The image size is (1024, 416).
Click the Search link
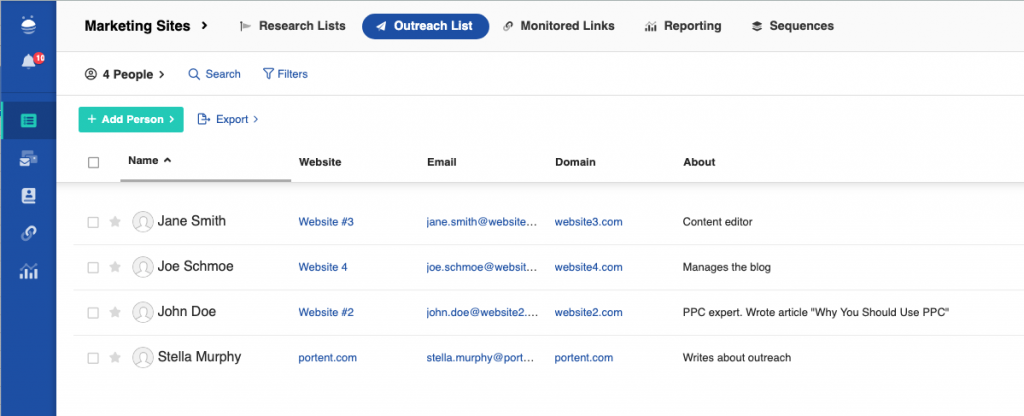(214, 74)
